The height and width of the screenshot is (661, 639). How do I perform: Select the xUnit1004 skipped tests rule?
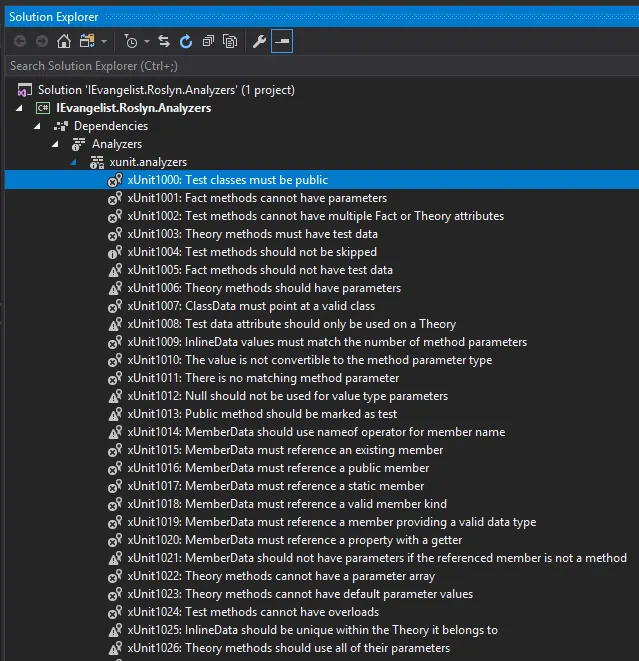(252, 252)
